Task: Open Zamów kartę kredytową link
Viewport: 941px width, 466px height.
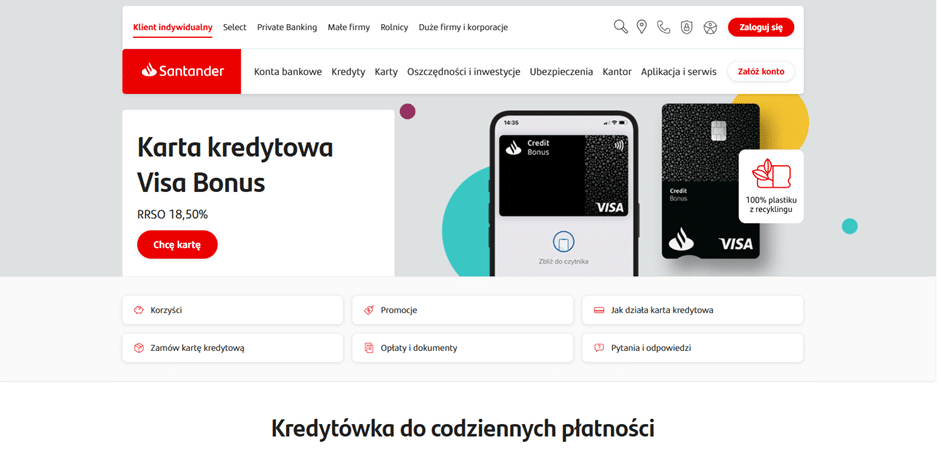Action: click(233, 348)
